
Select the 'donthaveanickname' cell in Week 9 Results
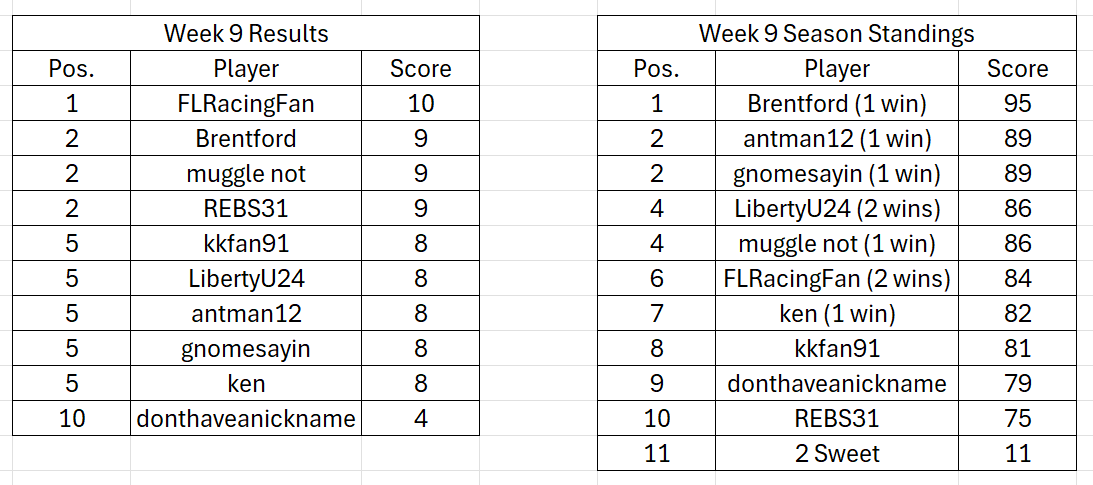click(x=246, y=418)
